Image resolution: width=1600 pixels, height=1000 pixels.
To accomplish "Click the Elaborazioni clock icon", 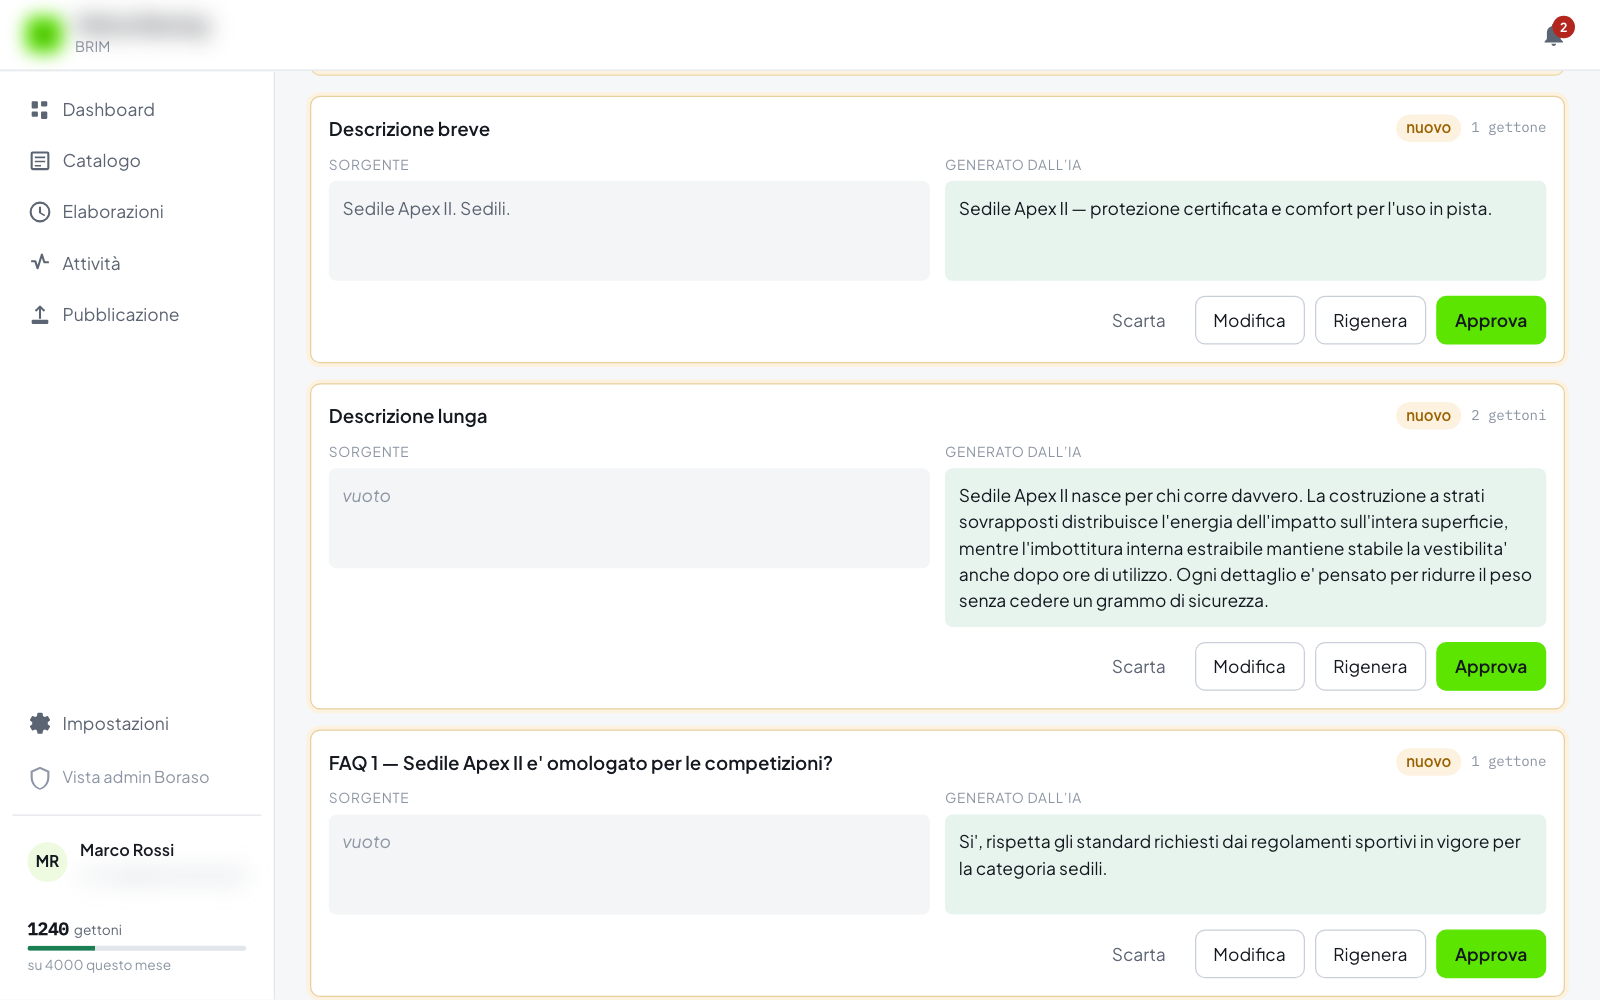I will (x=40, y=212).
